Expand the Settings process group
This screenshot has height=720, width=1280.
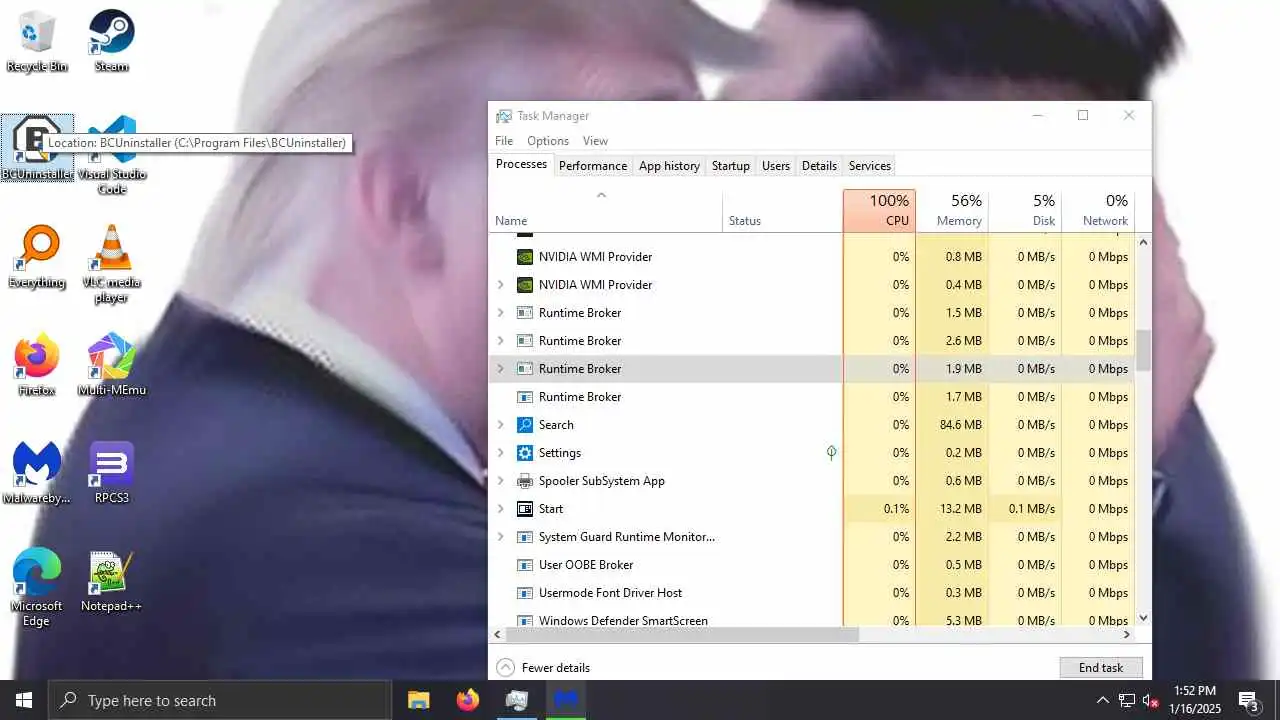tap(501, 453)
